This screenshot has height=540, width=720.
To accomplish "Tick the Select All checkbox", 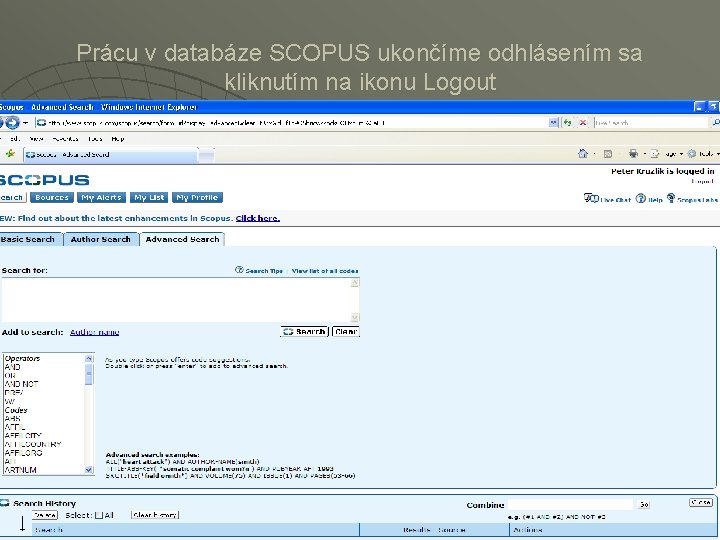I will tap(99, 516).
